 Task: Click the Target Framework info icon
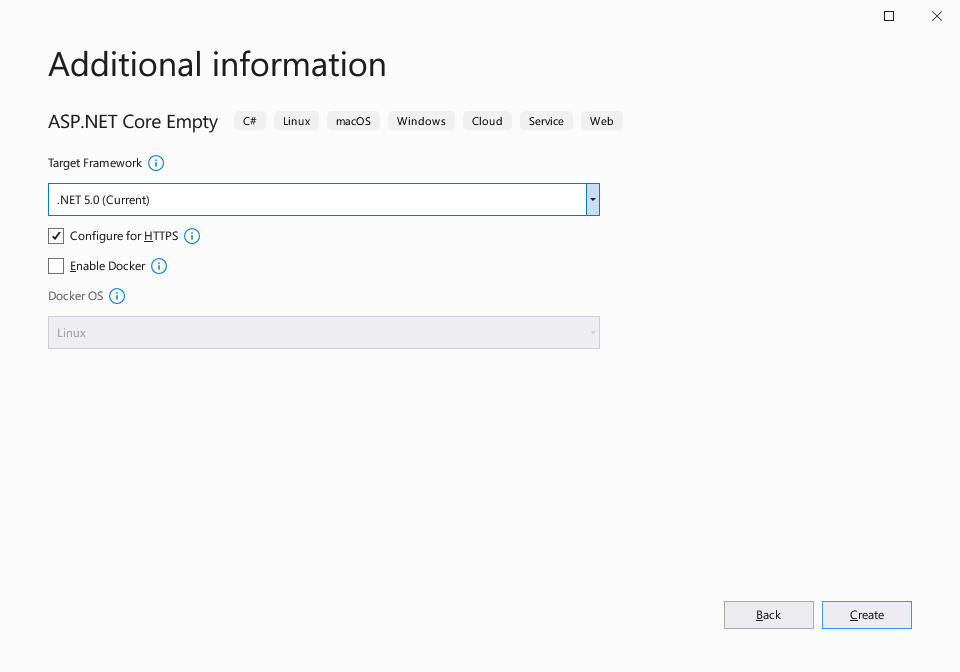coord(155,162)
